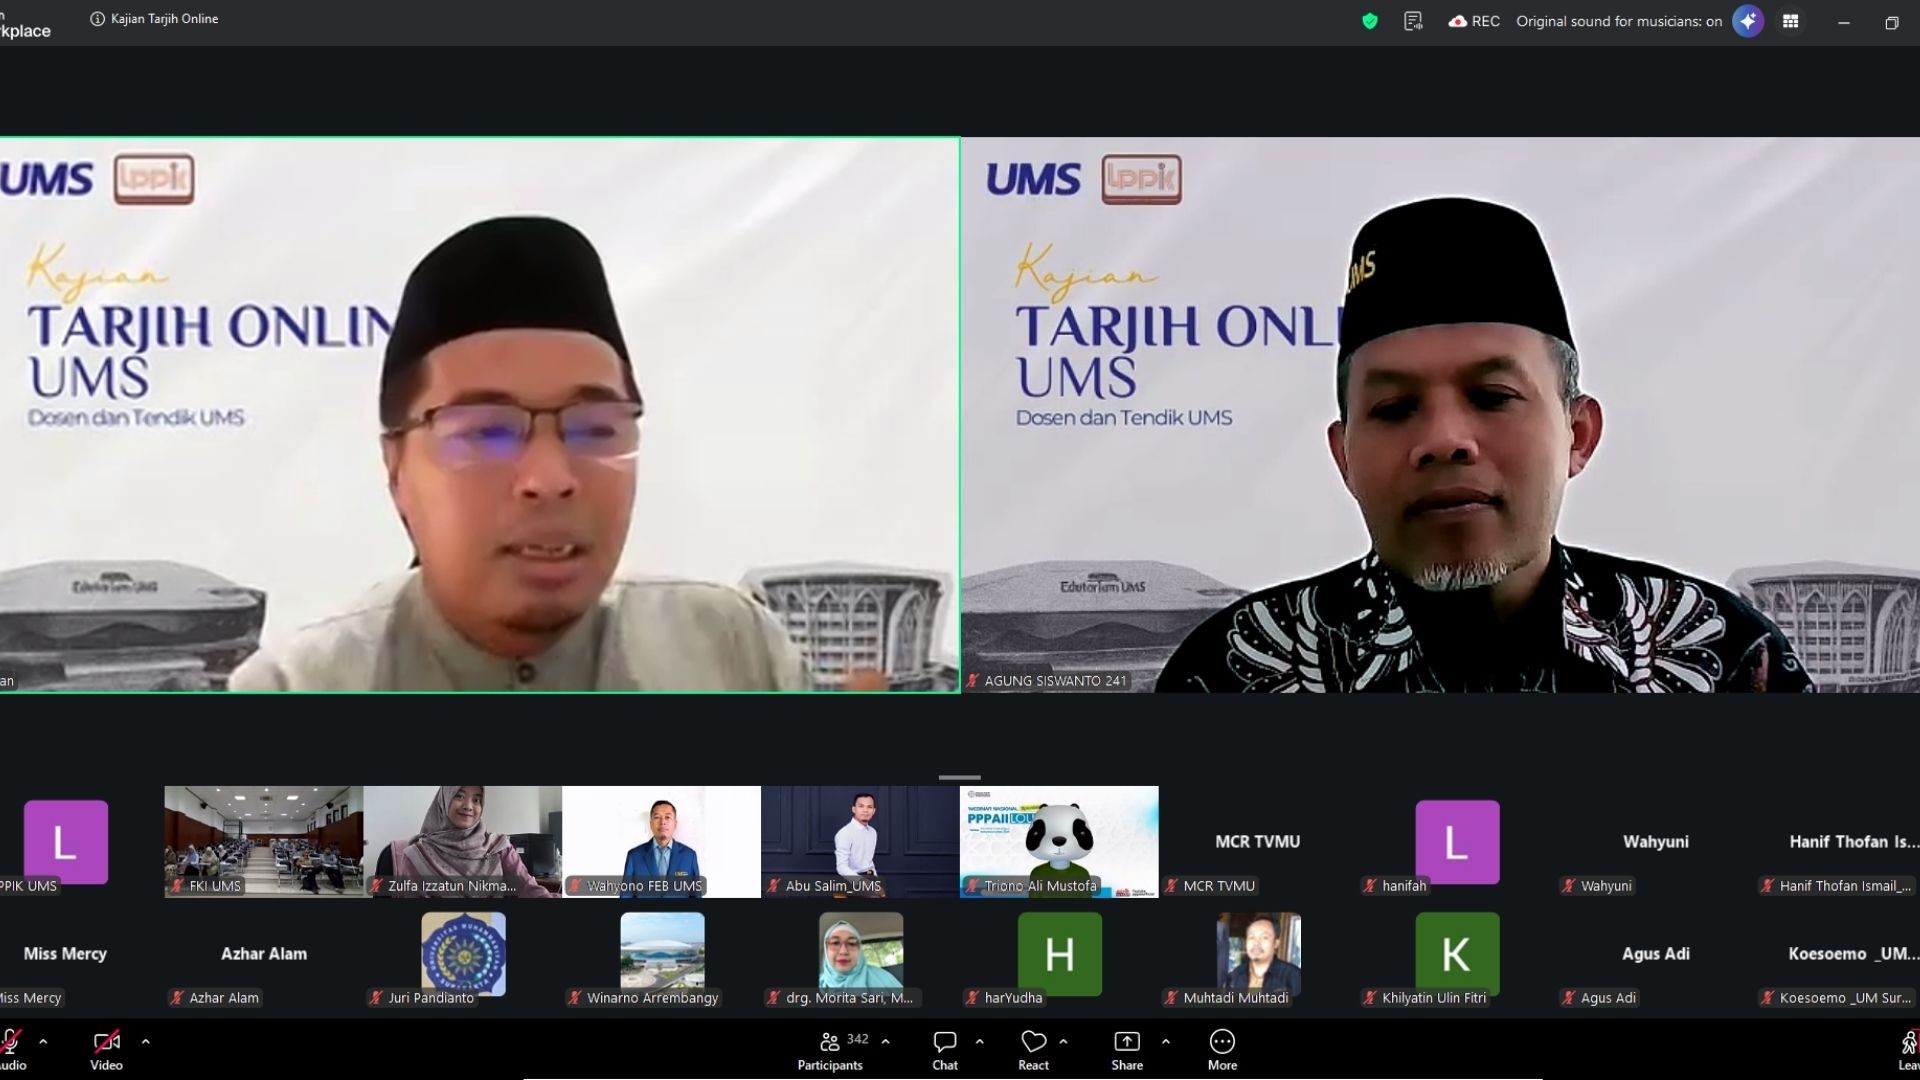The width and height of the screenshot is (1920, 1080).
Task: Click the gallery strip resize handle
Action: 960,777
